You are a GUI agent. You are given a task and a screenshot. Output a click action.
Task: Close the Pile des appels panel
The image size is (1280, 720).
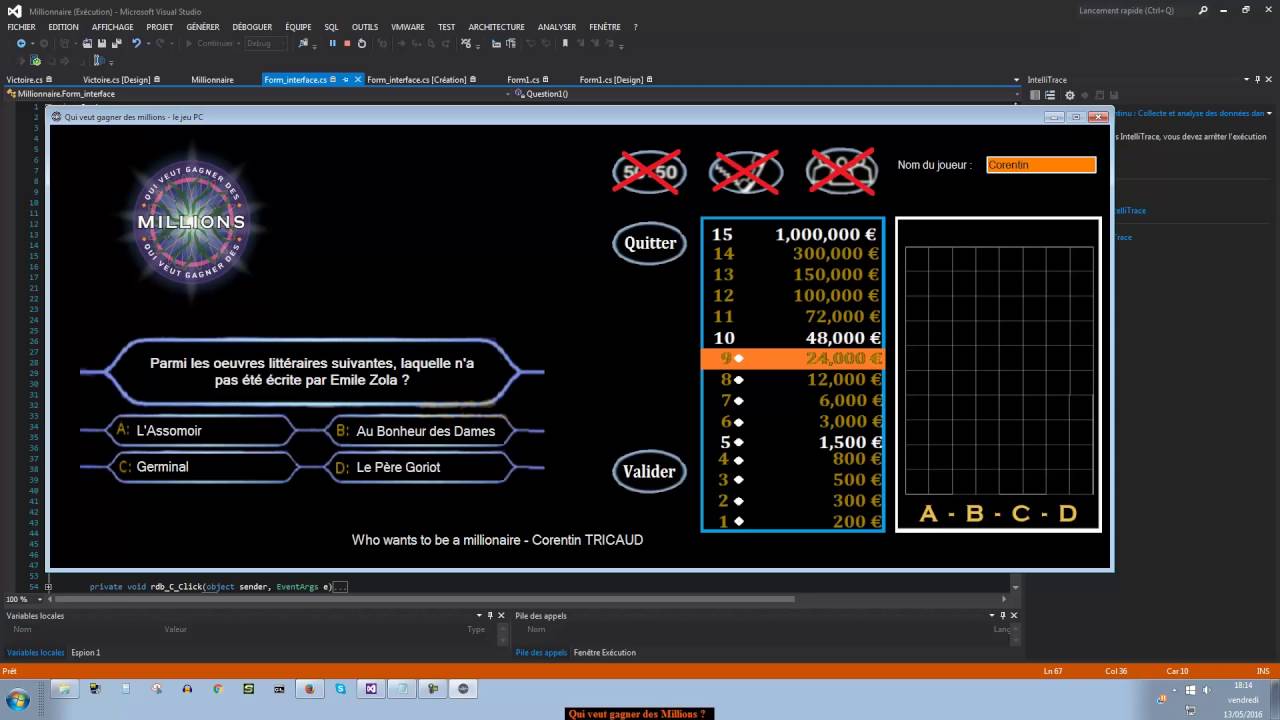tap(1014, 616)
